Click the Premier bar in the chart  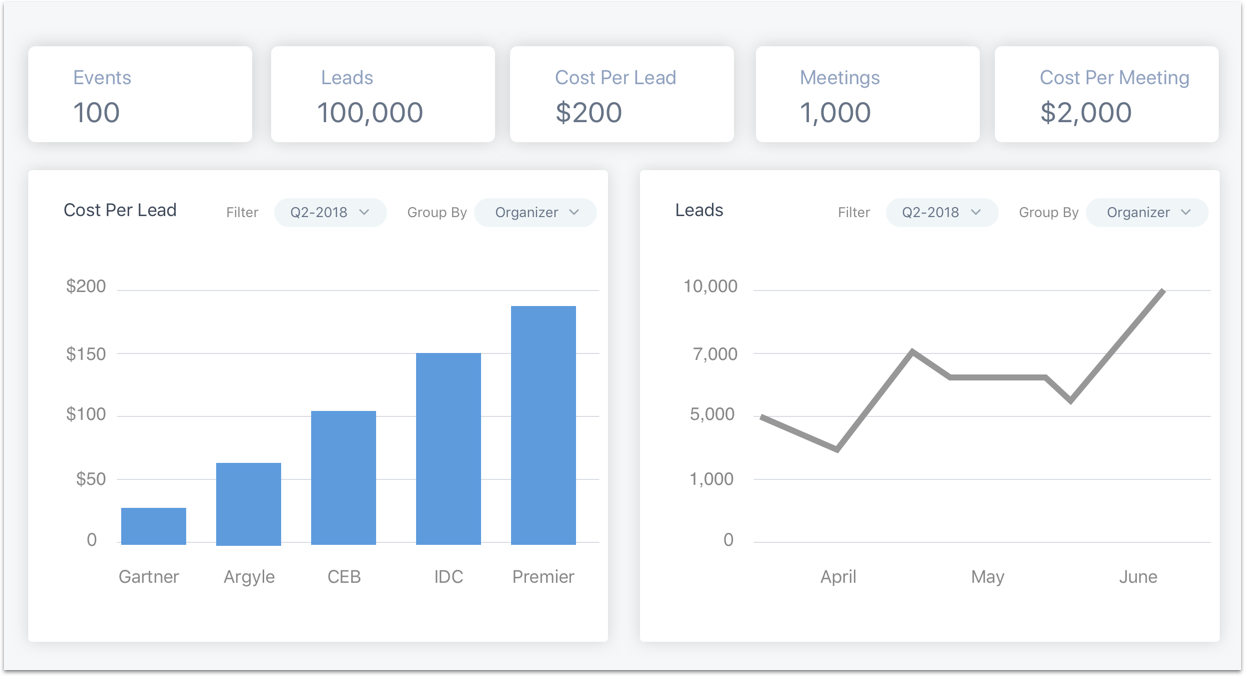pos(543,425)
